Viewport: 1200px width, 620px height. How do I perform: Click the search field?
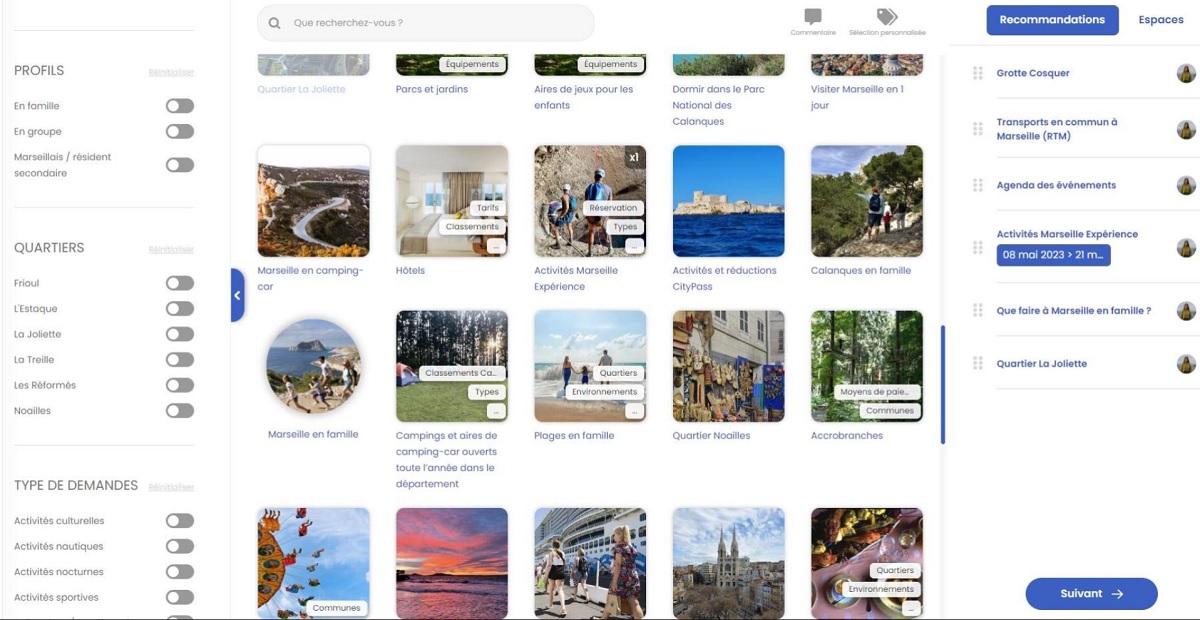pos(425,23)
